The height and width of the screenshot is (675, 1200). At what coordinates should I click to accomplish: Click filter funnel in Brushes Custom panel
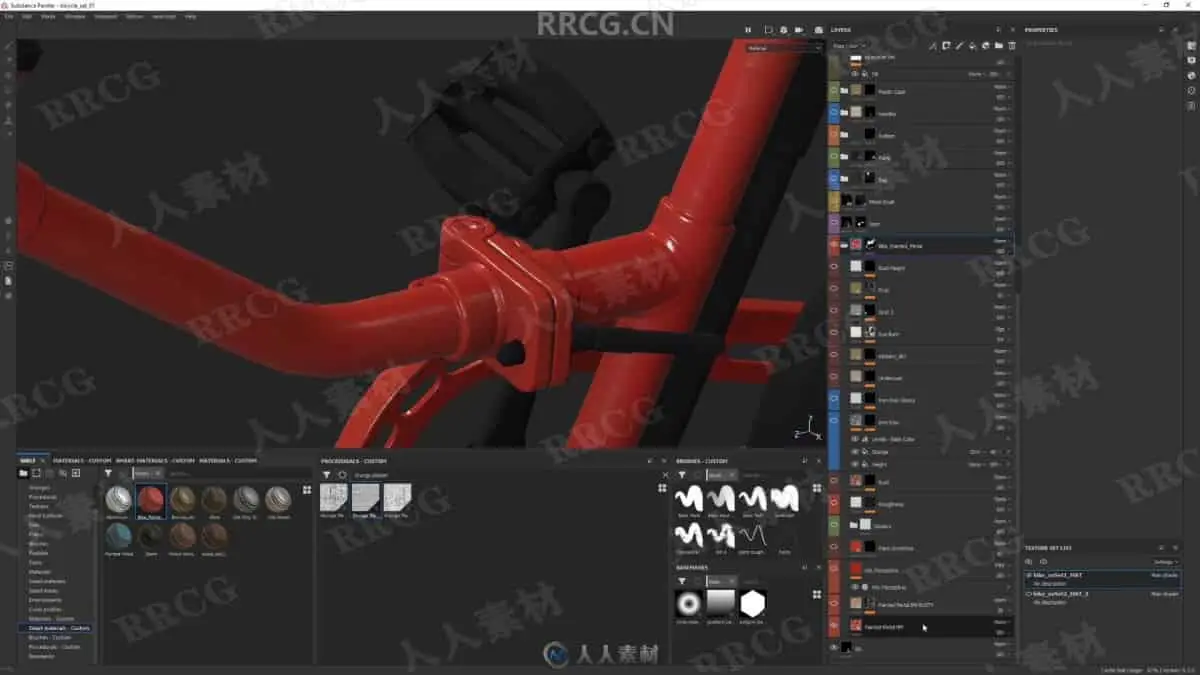[682, 474]
